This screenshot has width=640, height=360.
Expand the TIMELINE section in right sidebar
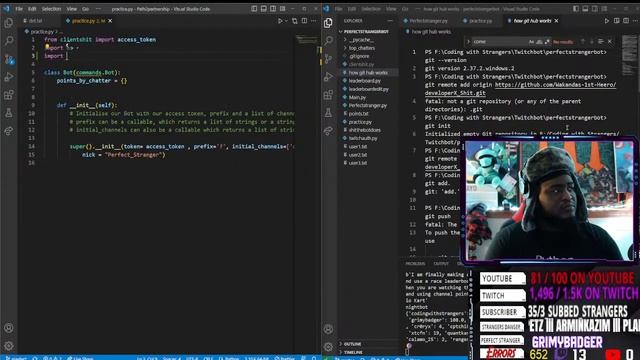click(x=353, y=352)
